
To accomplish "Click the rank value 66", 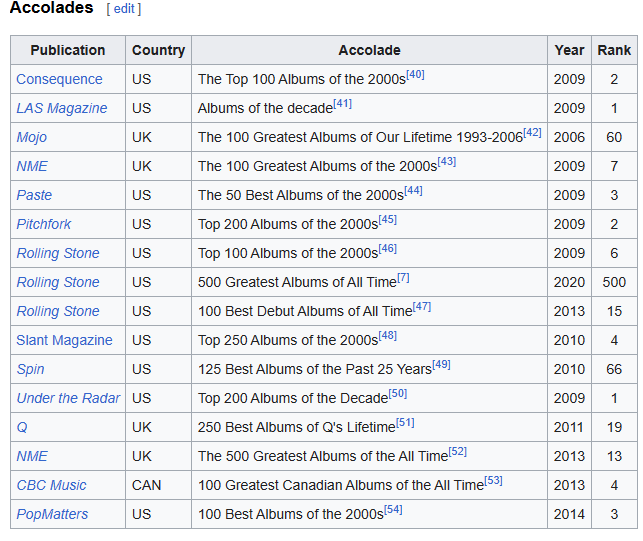I will [614, 369].
